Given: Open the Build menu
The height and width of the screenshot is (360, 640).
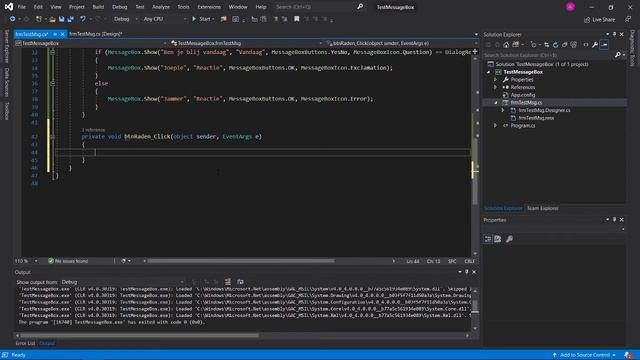Looking at the screenshot, I should click(98, 7).
